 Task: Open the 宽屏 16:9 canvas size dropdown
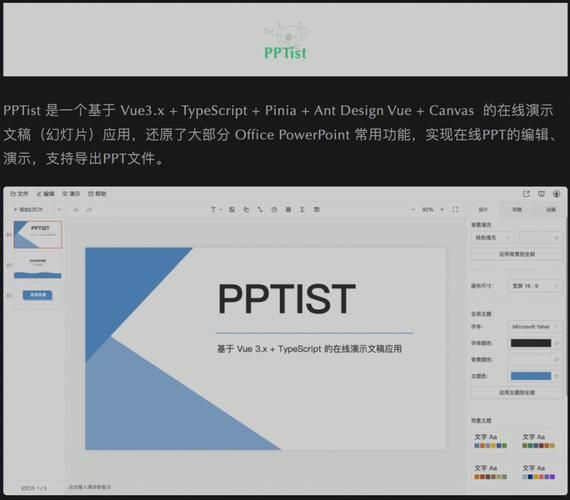coord(535,286)
